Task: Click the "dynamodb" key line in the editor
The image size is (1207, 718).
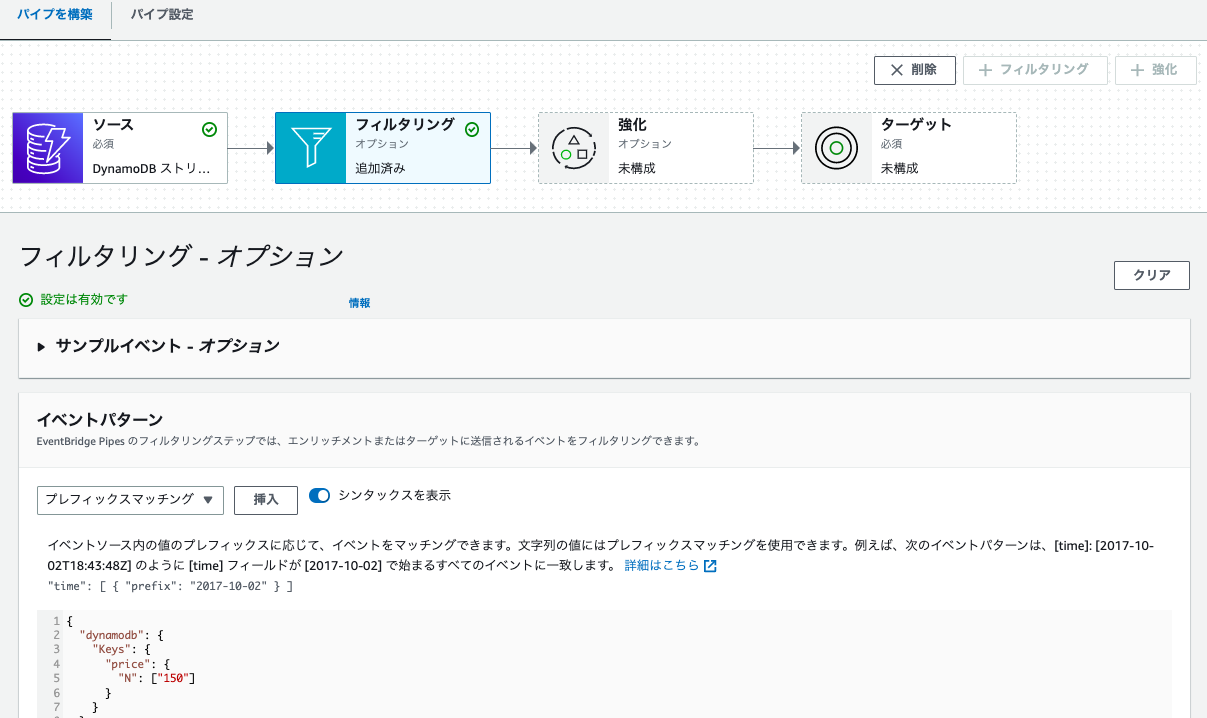Action: (x=120, y=636)
